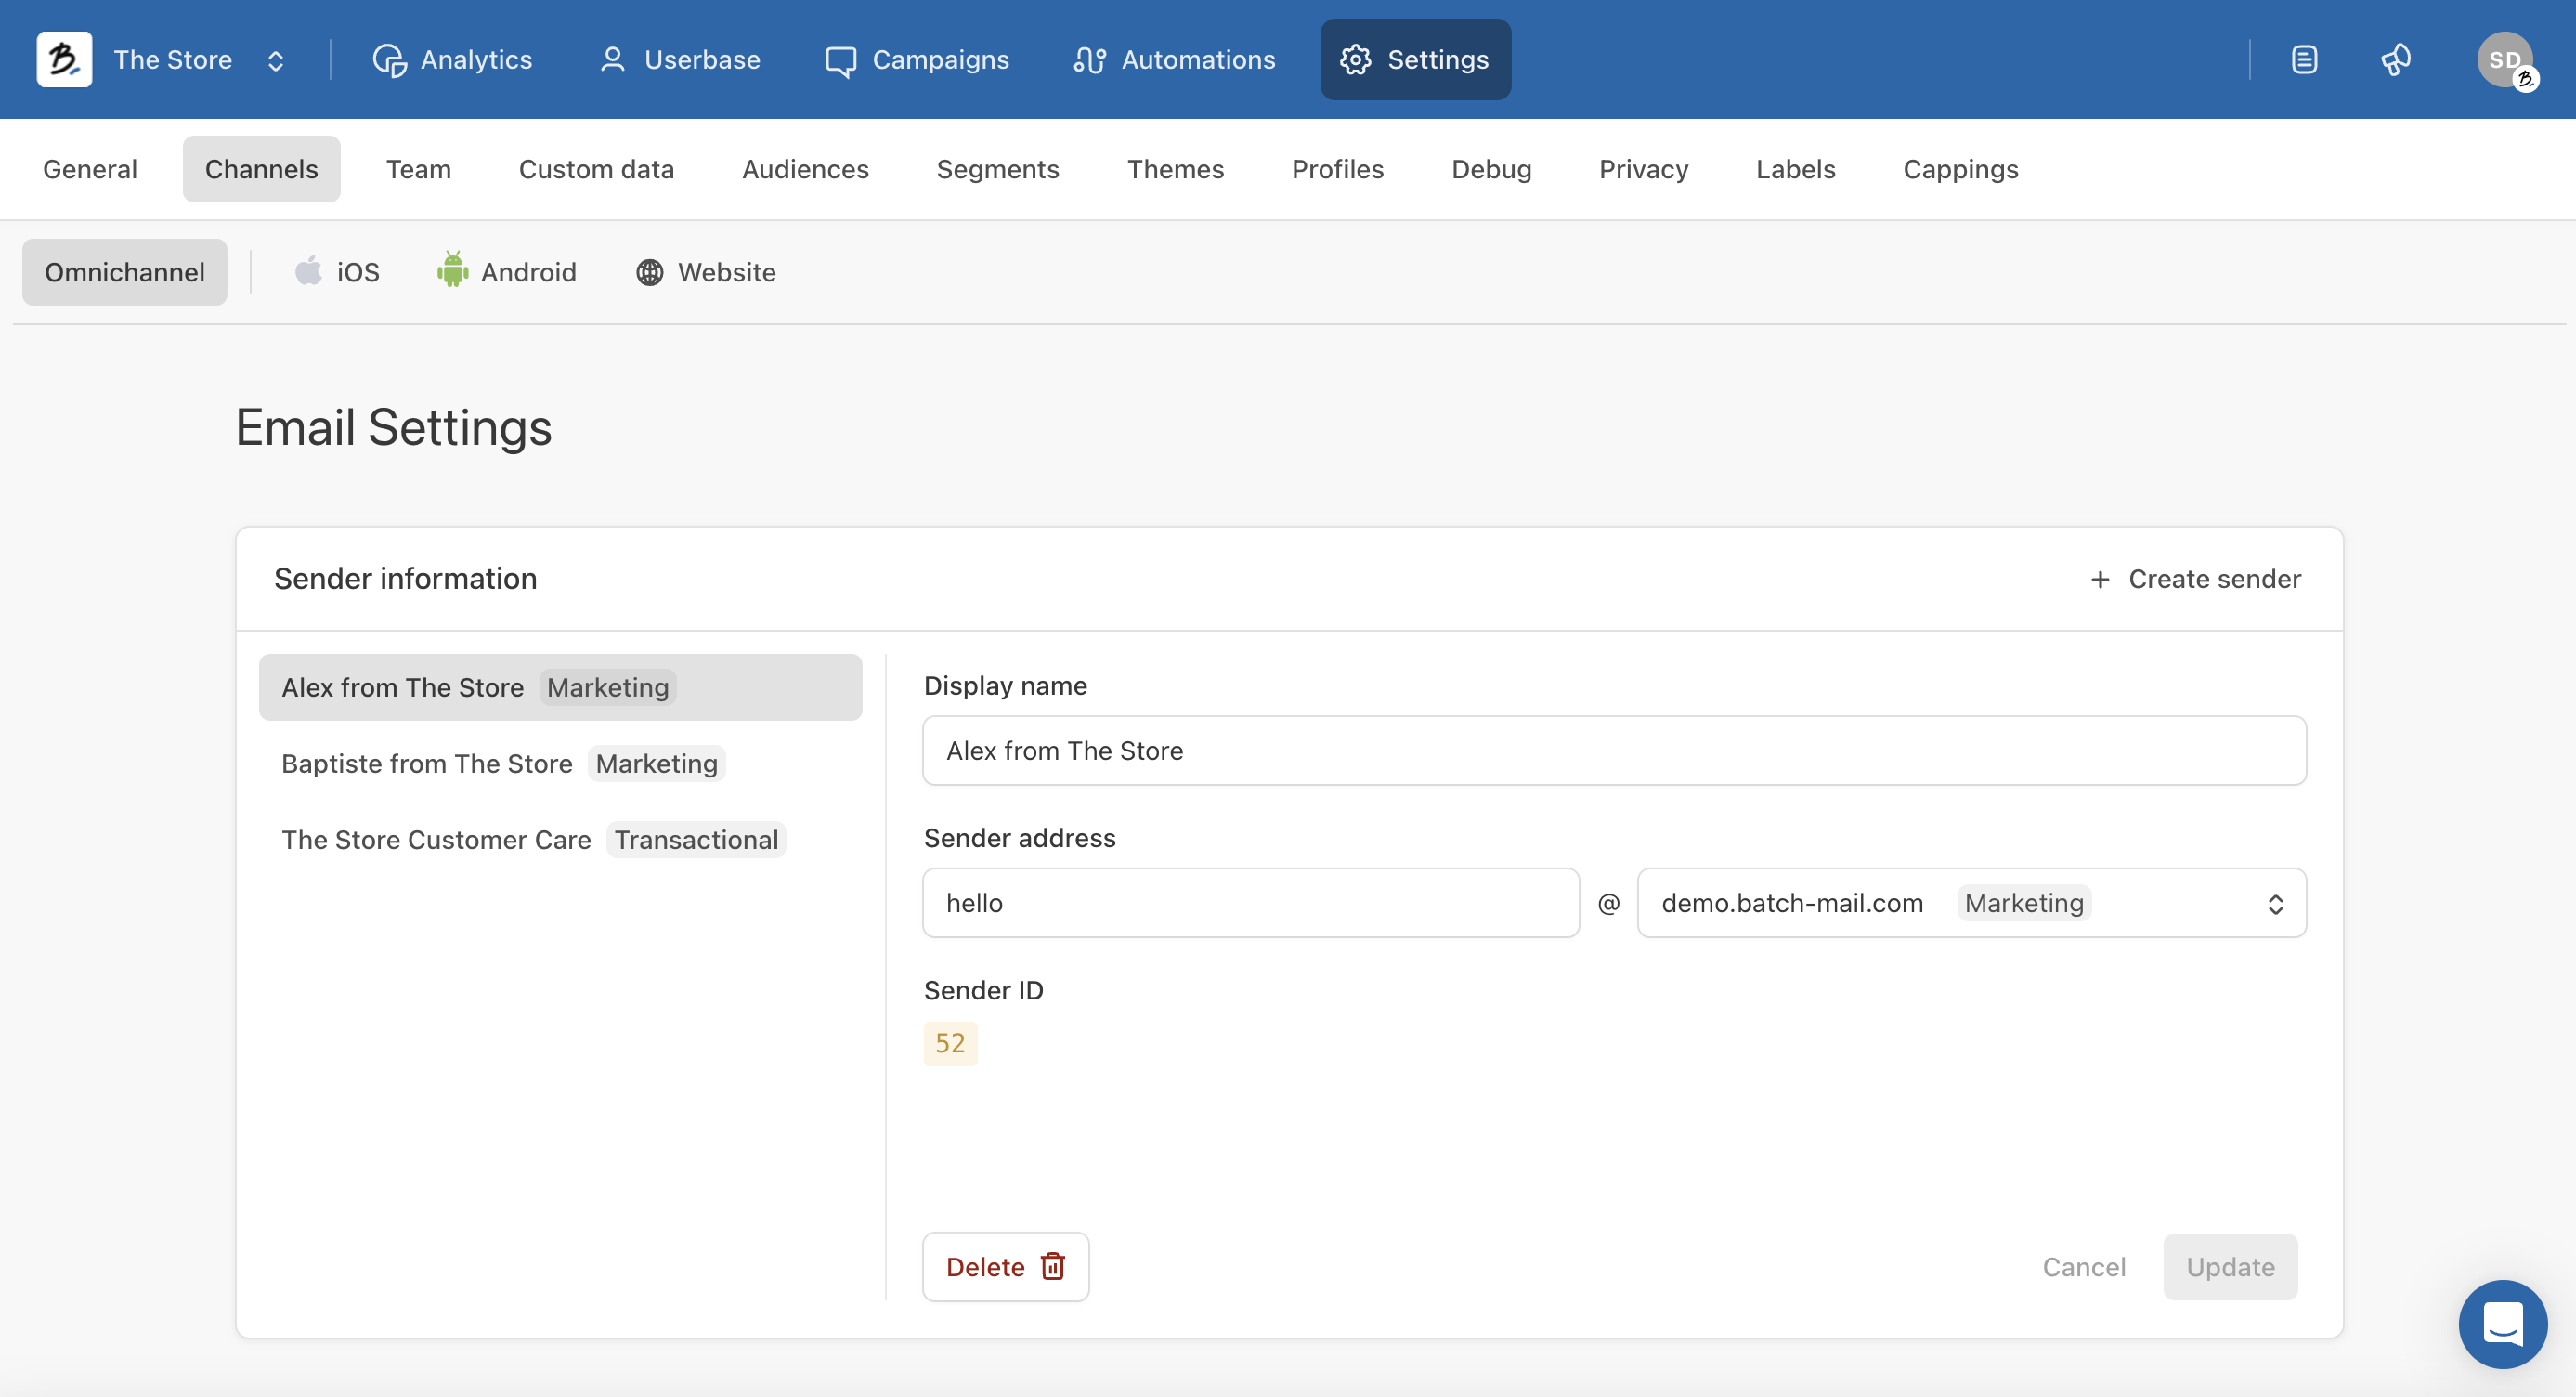
Task: Switch to the Profiles tab
Action: click(x=1337, y=169)
